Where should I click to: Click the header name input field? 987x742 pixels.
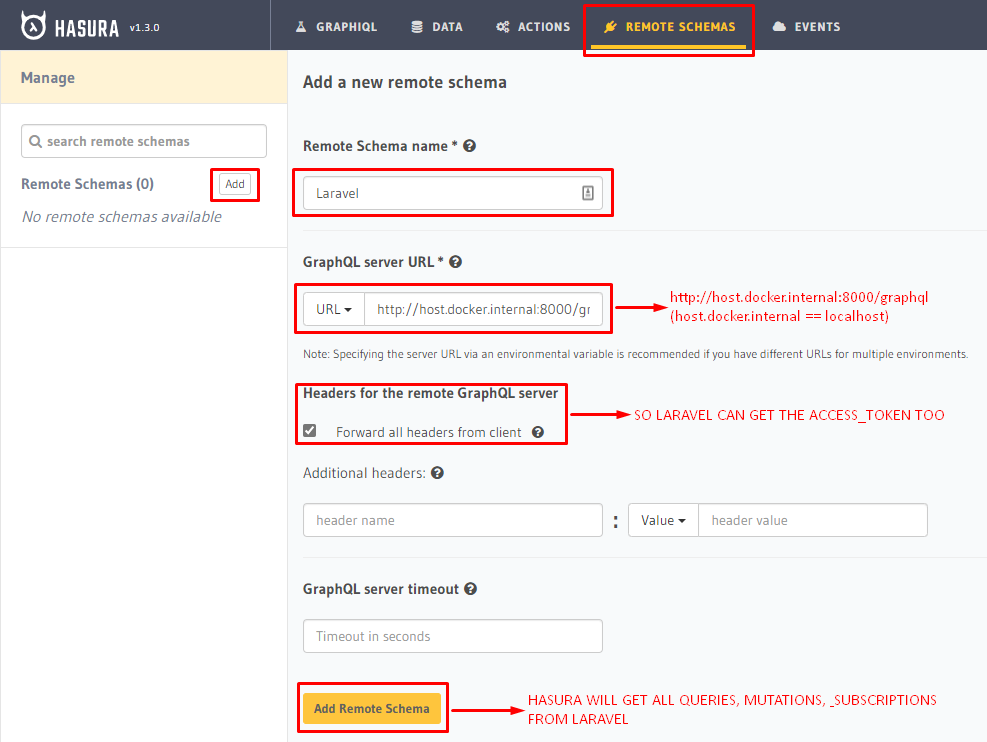[453, 520]
